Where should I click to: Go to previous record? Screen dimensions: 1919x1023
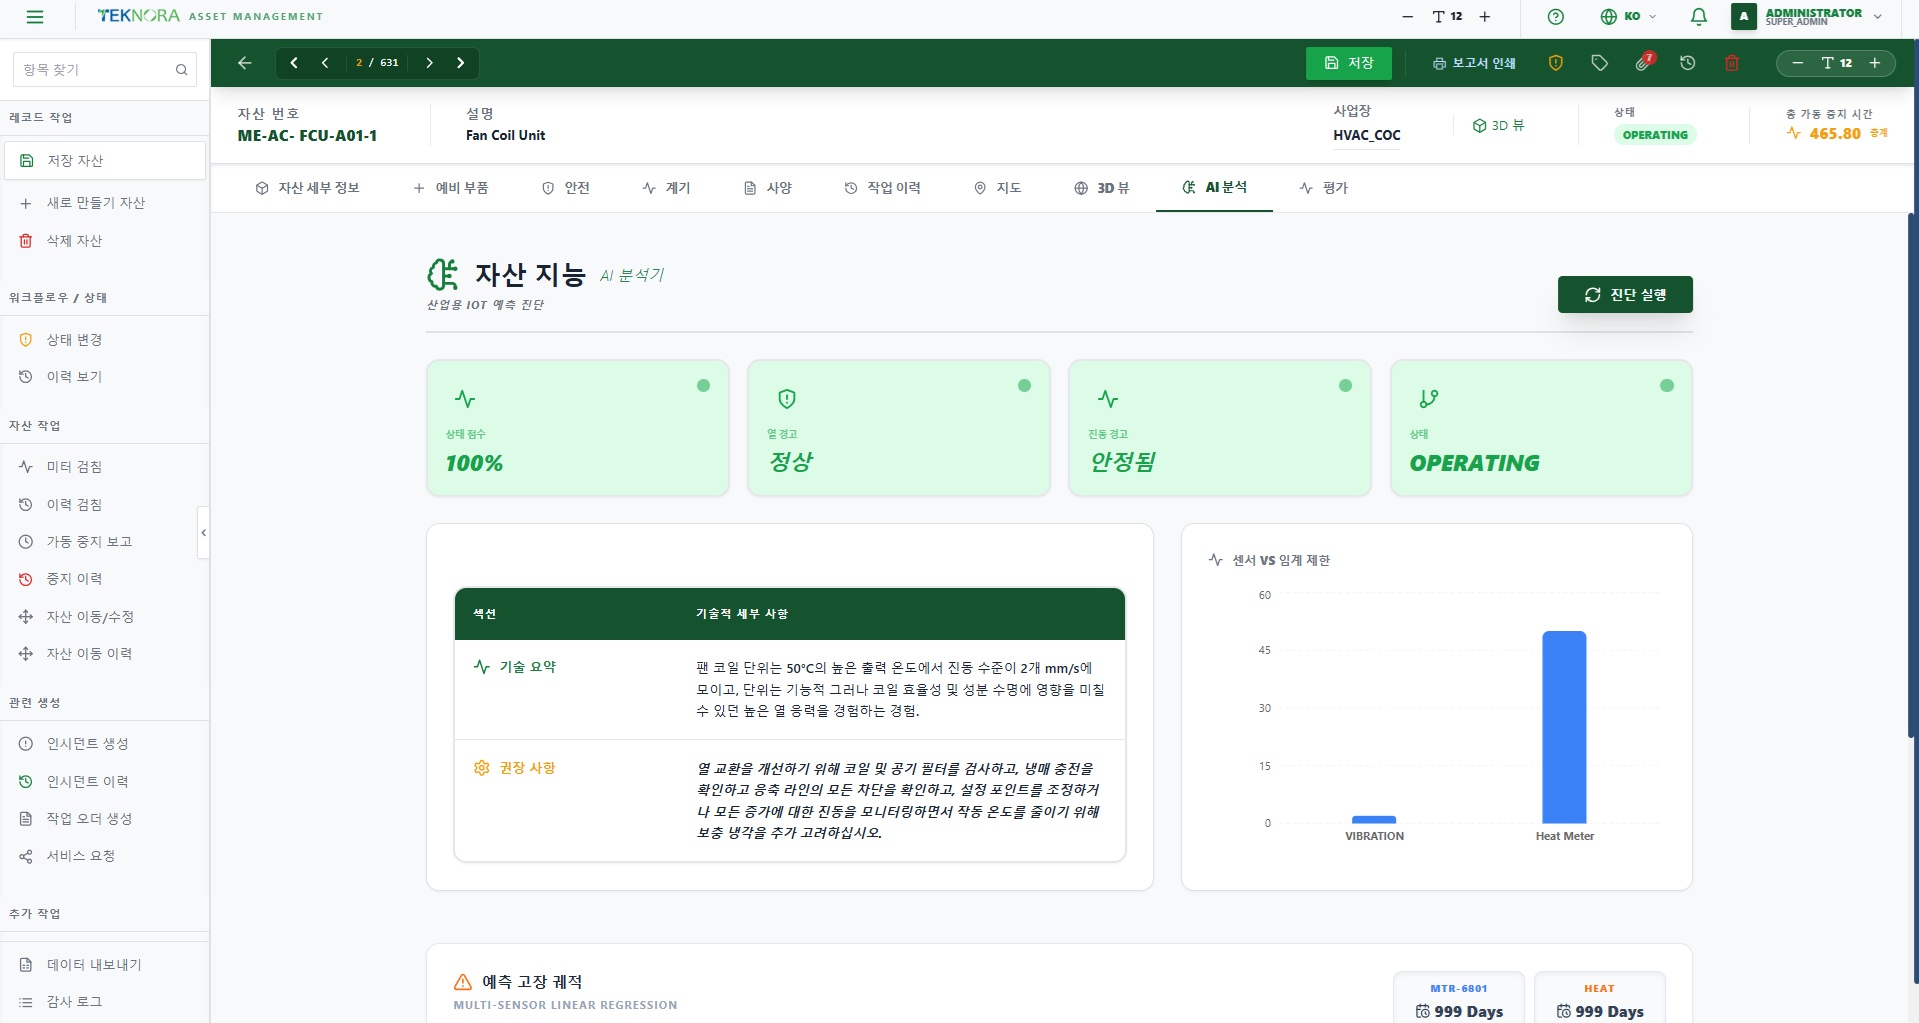[325, 63]
